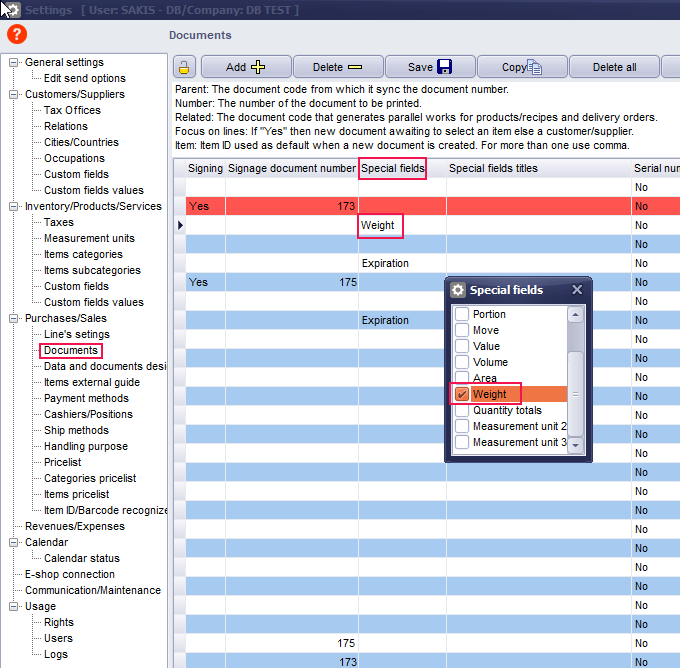Tick the Volume checkbox
680x668 pixels.
(x=462, y=362)
